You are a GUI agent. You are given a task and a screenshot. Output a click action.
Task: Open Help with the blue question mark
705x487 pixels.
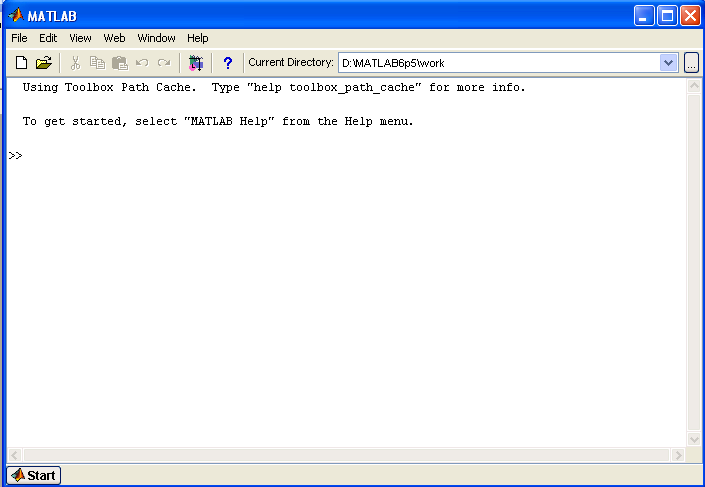pyautogui.click(x=228, y=63)
